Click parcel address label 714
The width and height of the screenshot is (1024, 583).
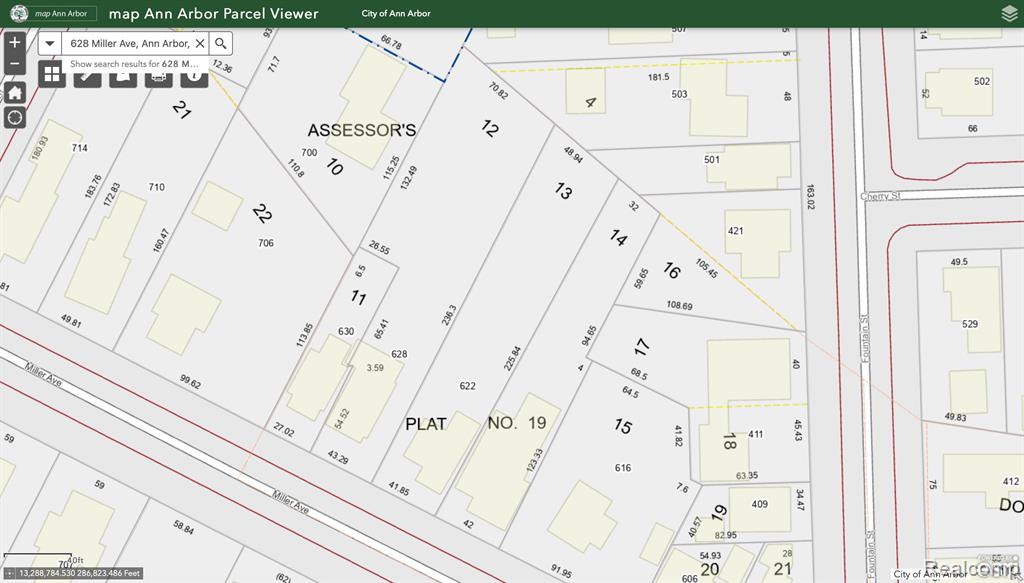pyautogui.click(x=80, y=148)
